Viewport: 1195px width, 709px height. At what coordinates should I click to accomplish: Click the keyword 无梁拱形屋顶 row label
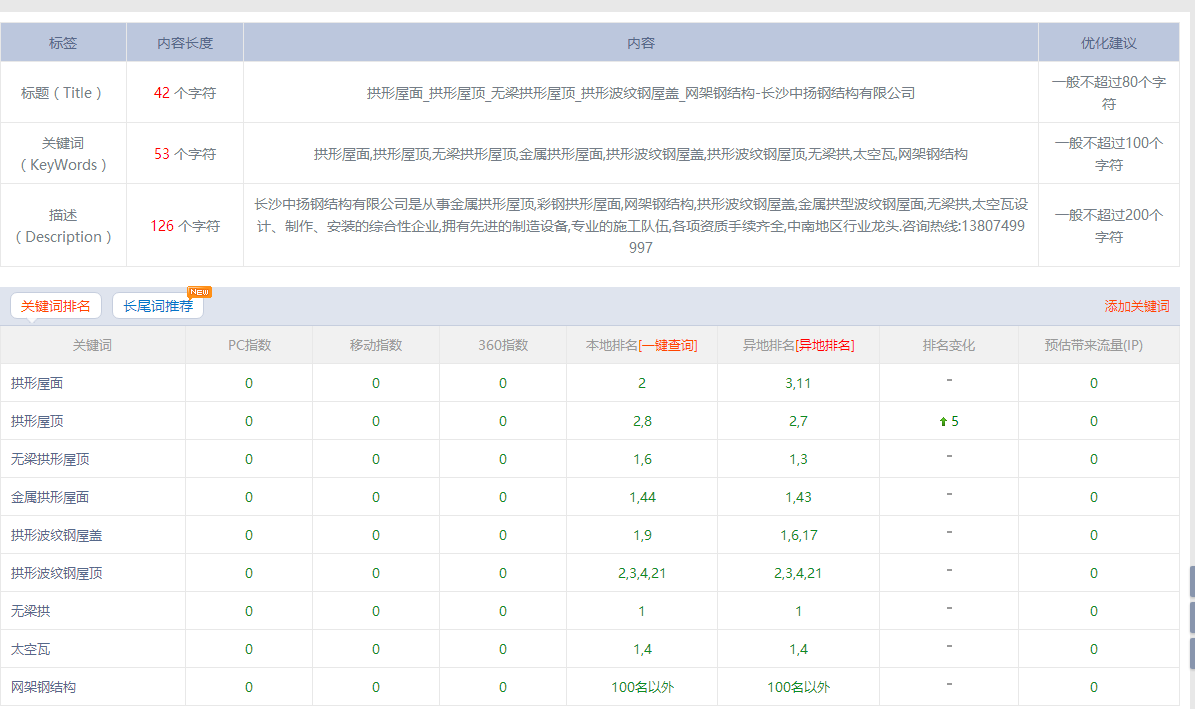coord(50,459)
